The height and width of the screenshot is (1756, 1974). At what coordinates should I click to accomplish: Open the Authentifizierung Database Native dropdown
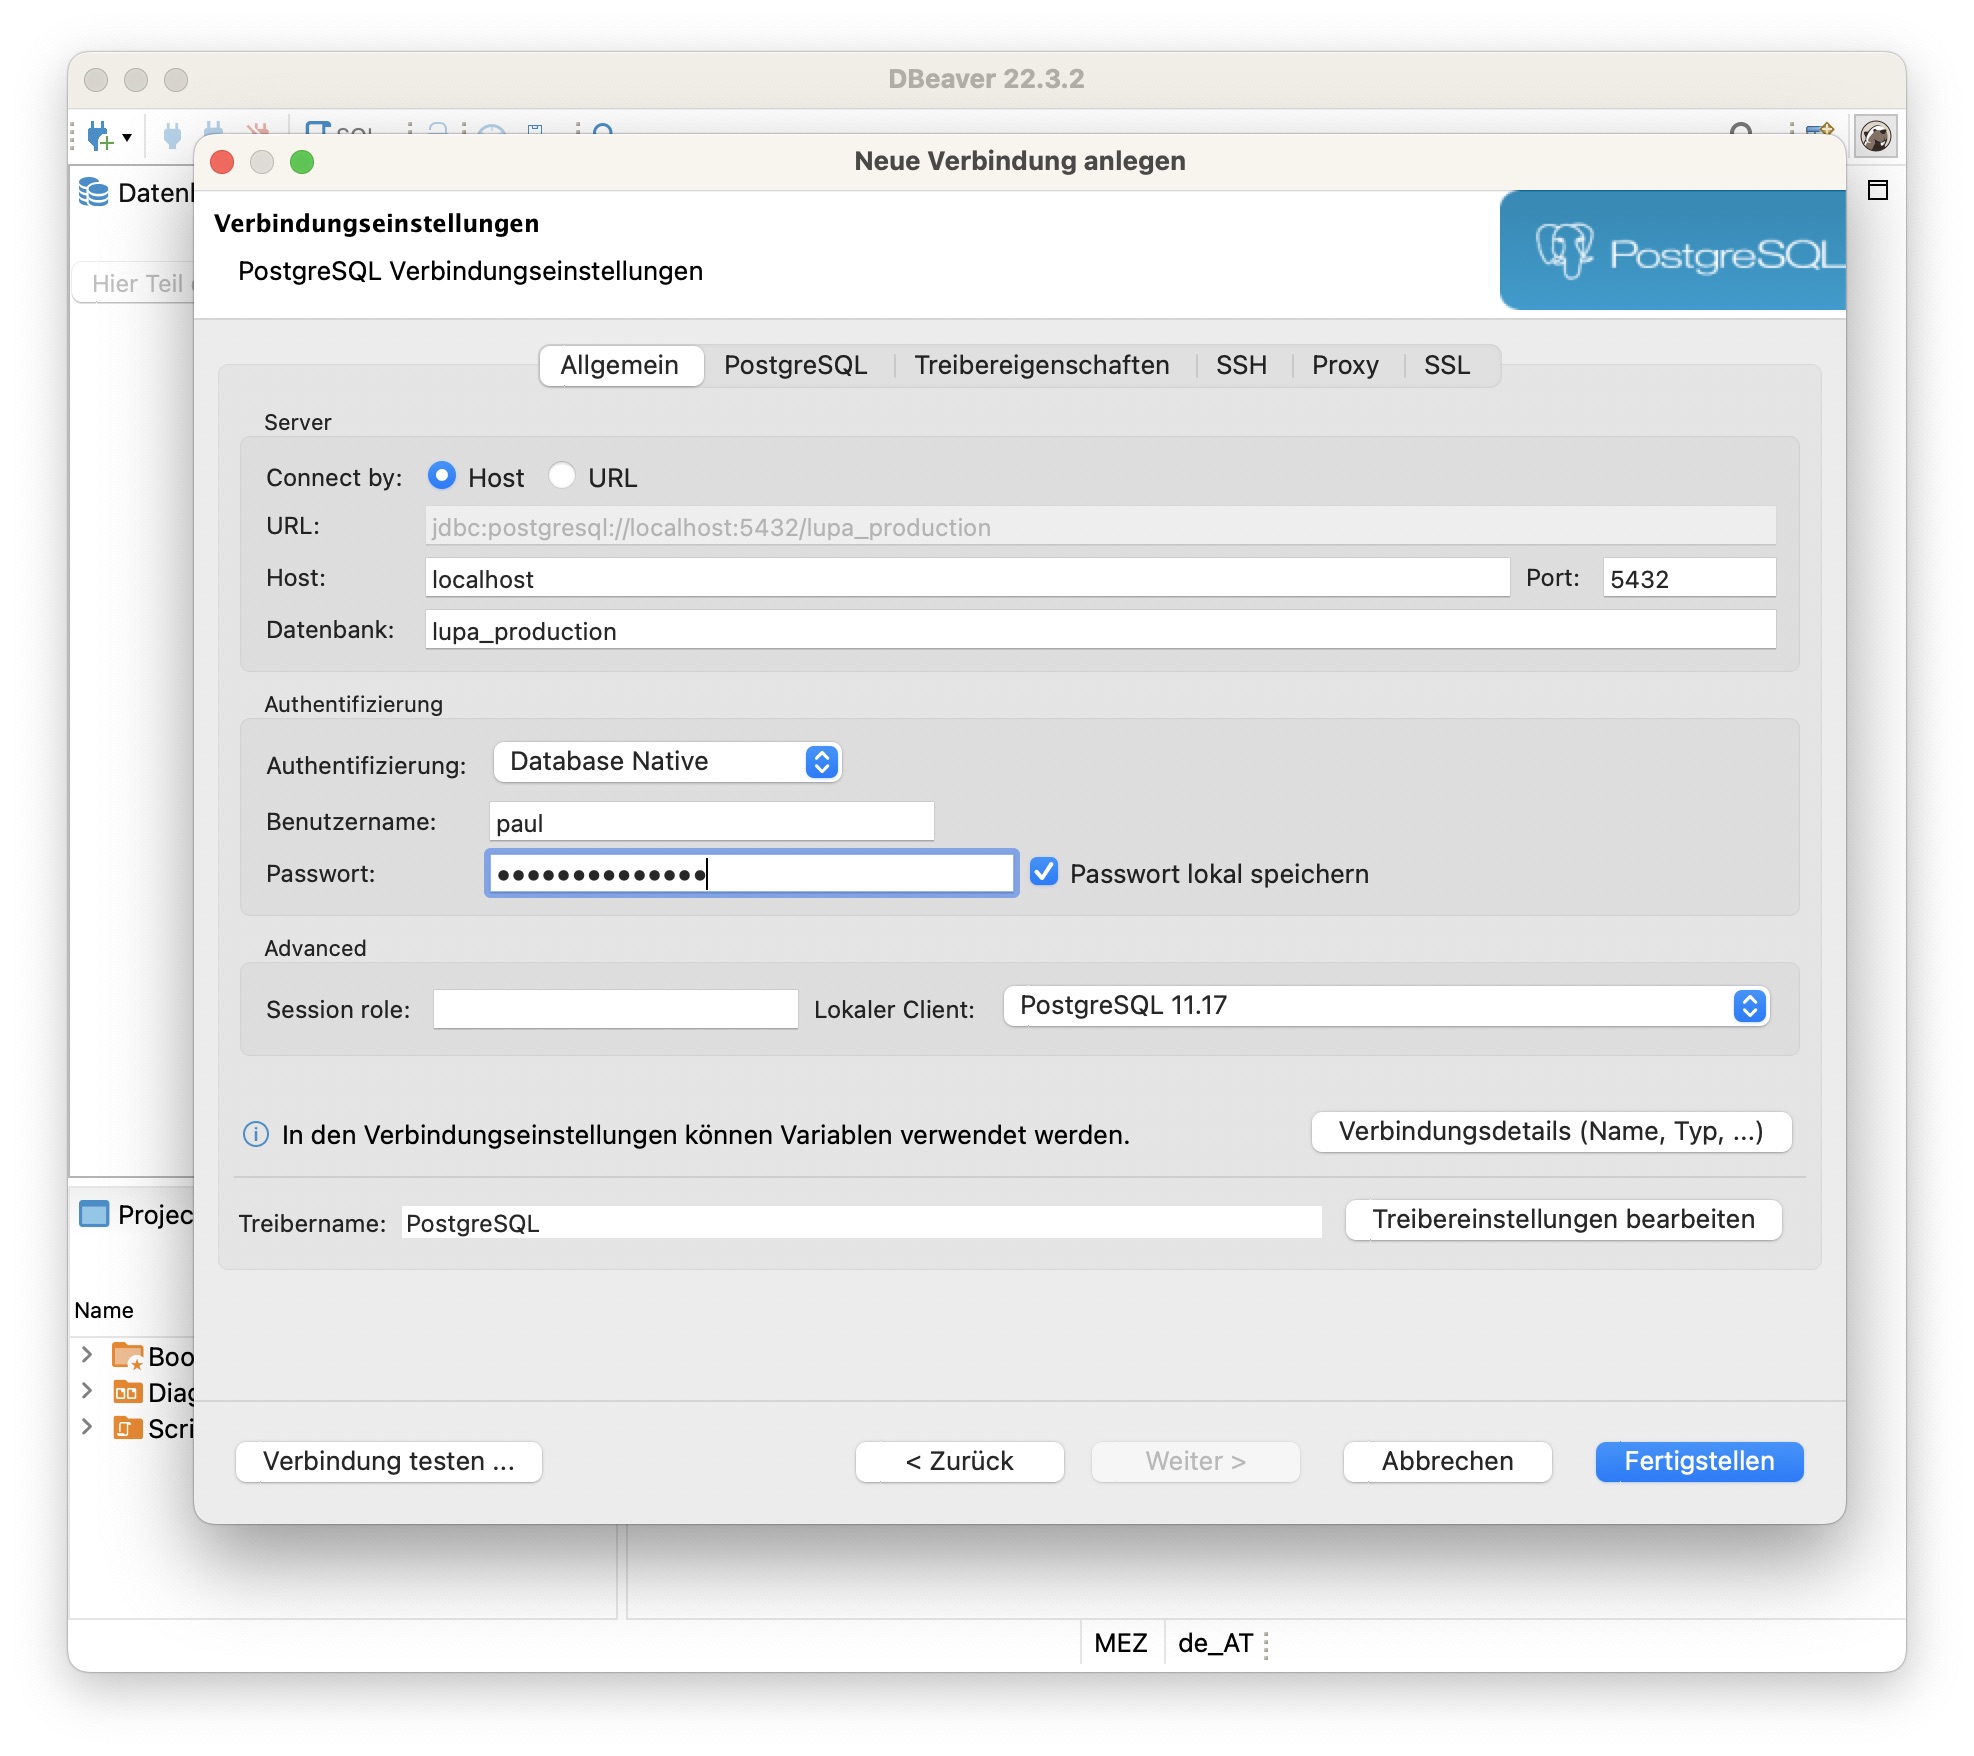click(667, 762)
